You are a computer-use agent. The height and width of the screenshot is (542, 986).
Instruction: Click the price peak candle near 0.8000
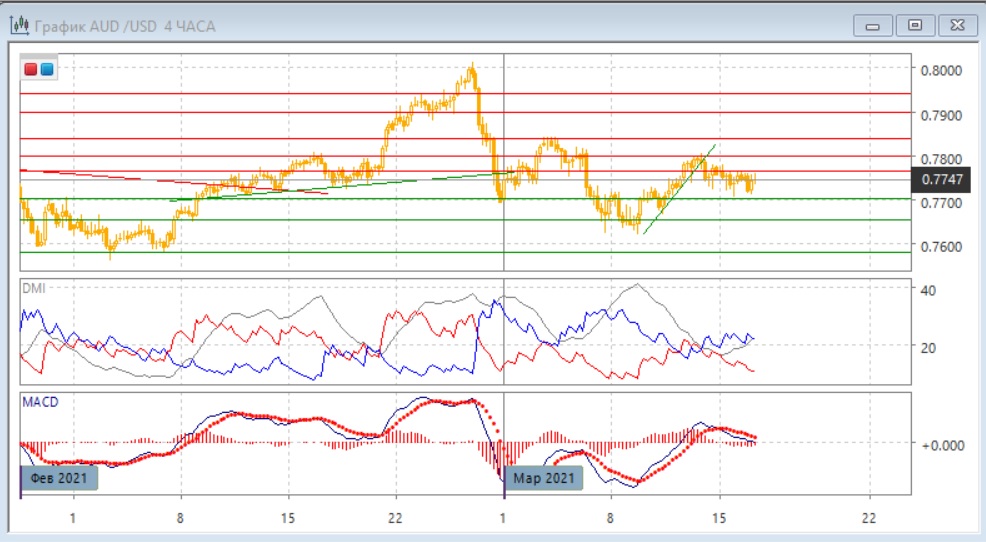click(x=472, y=70)
